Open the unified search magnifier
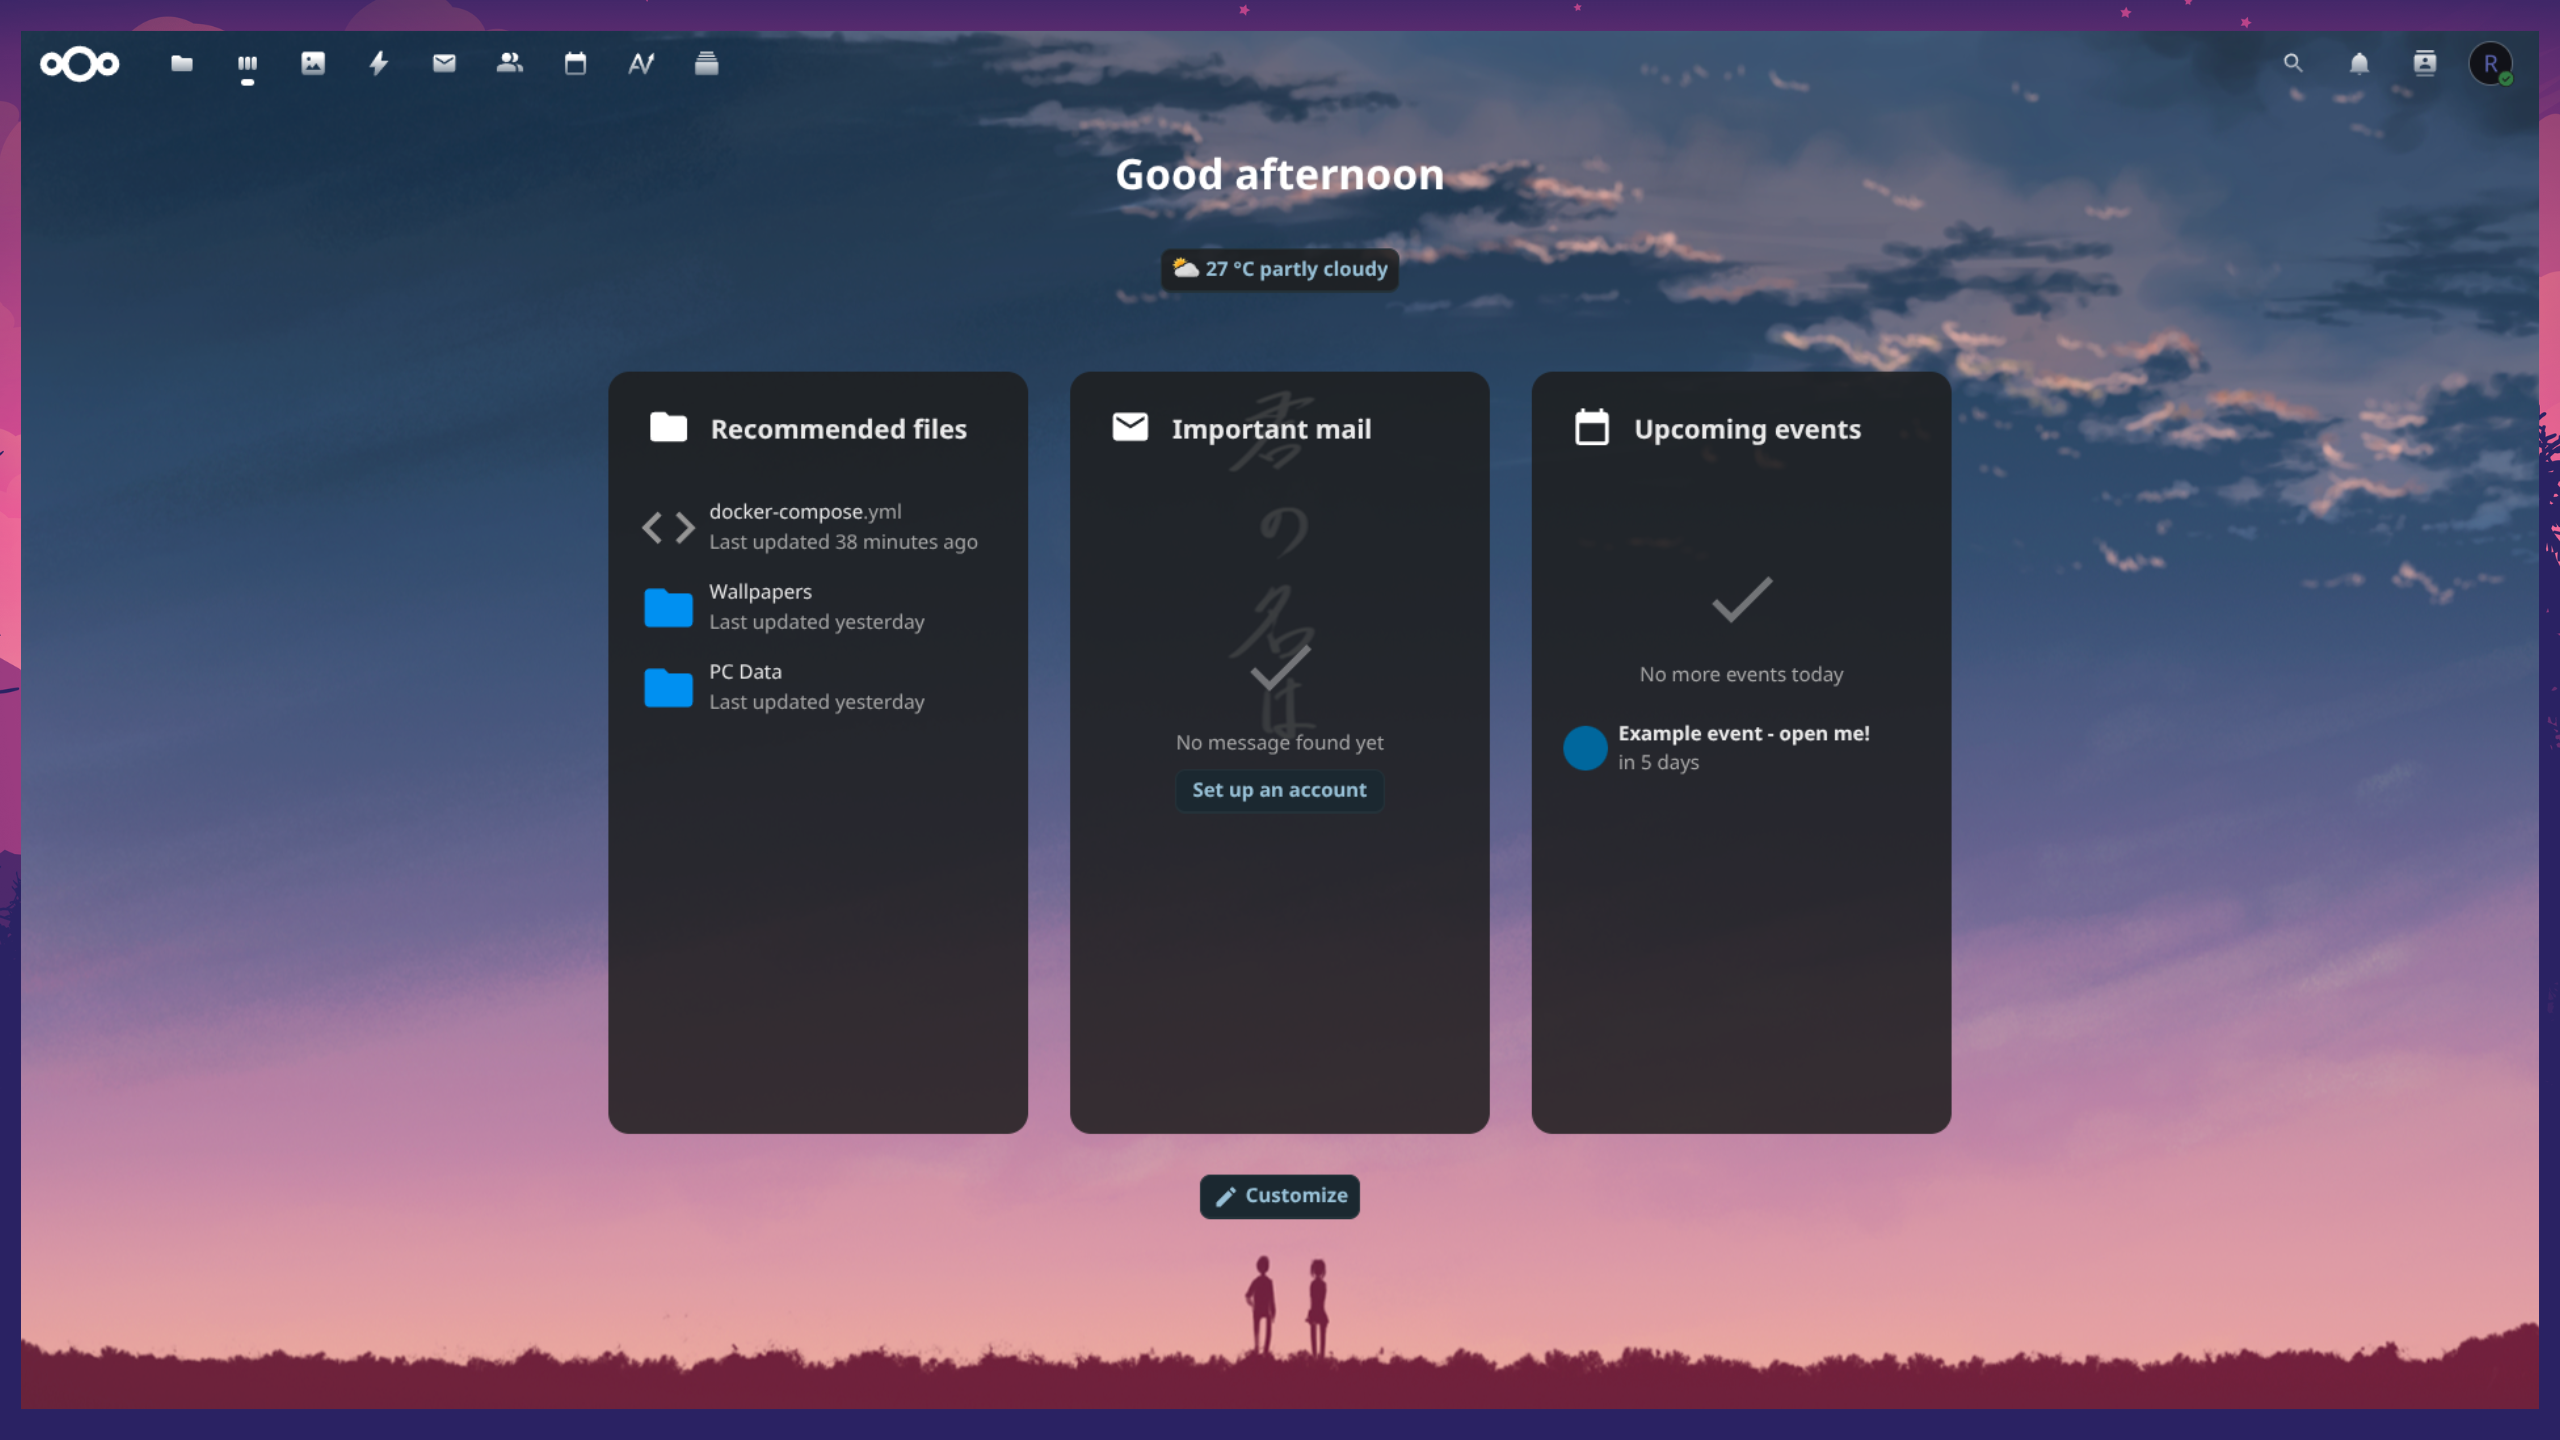This screenshot has height=1440, width=2560. (2293, 64)
